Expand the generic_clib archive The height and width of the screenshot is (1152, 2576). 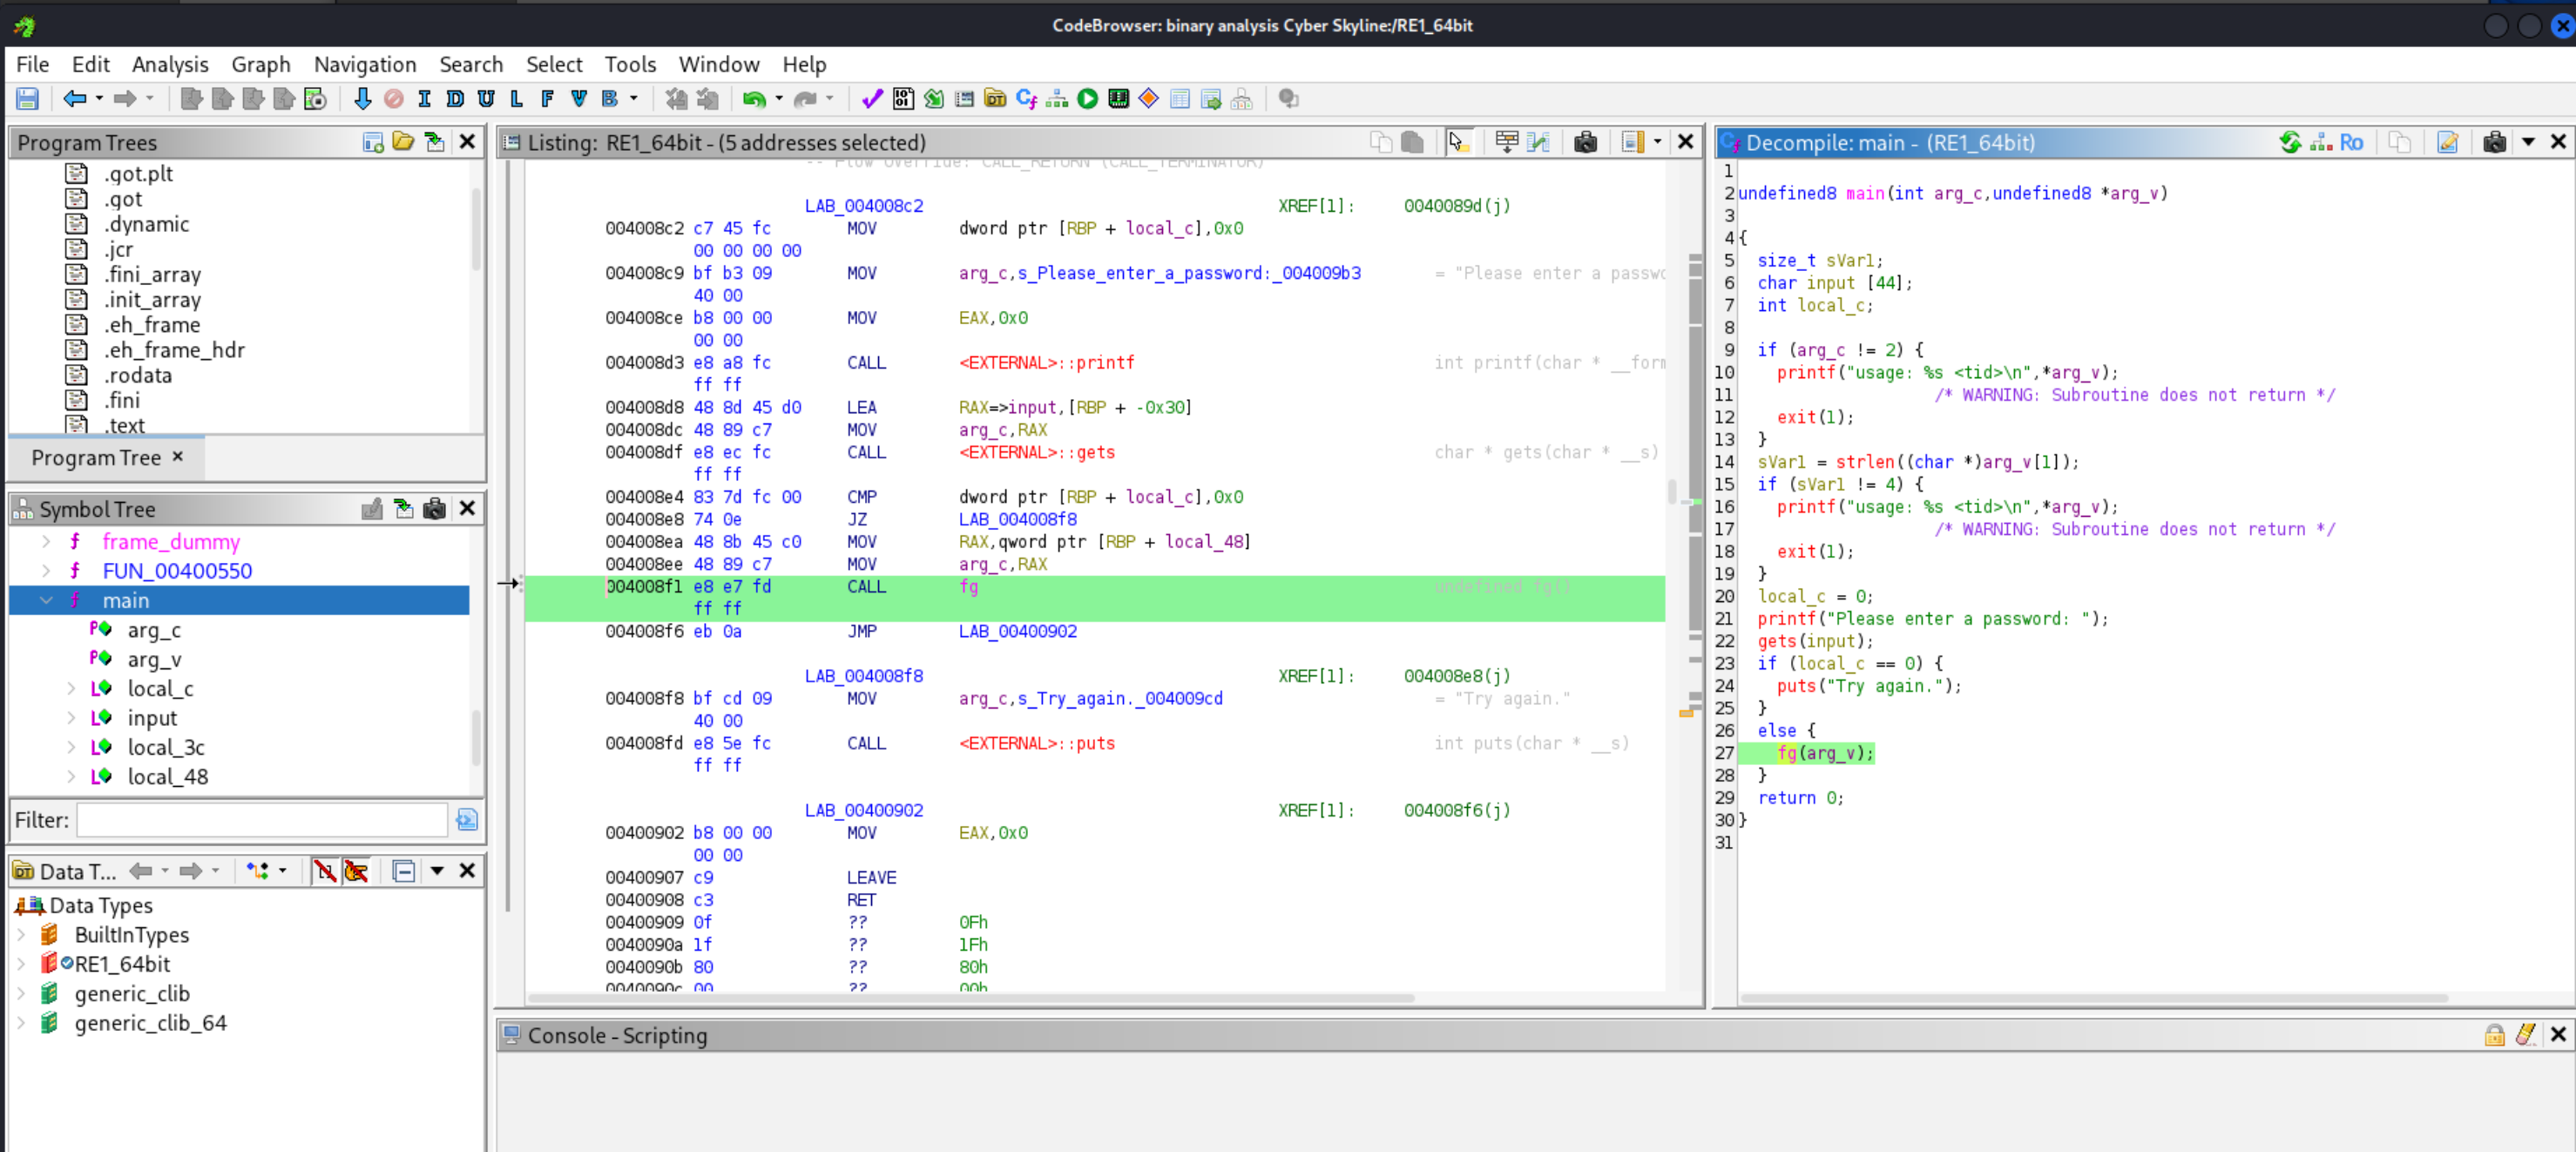[21, 993]
